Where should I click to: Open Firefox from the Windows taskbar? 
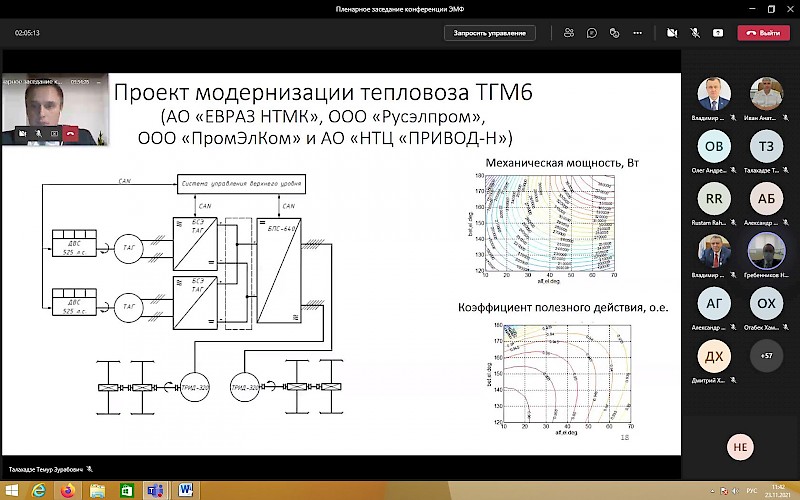point(67,490)
